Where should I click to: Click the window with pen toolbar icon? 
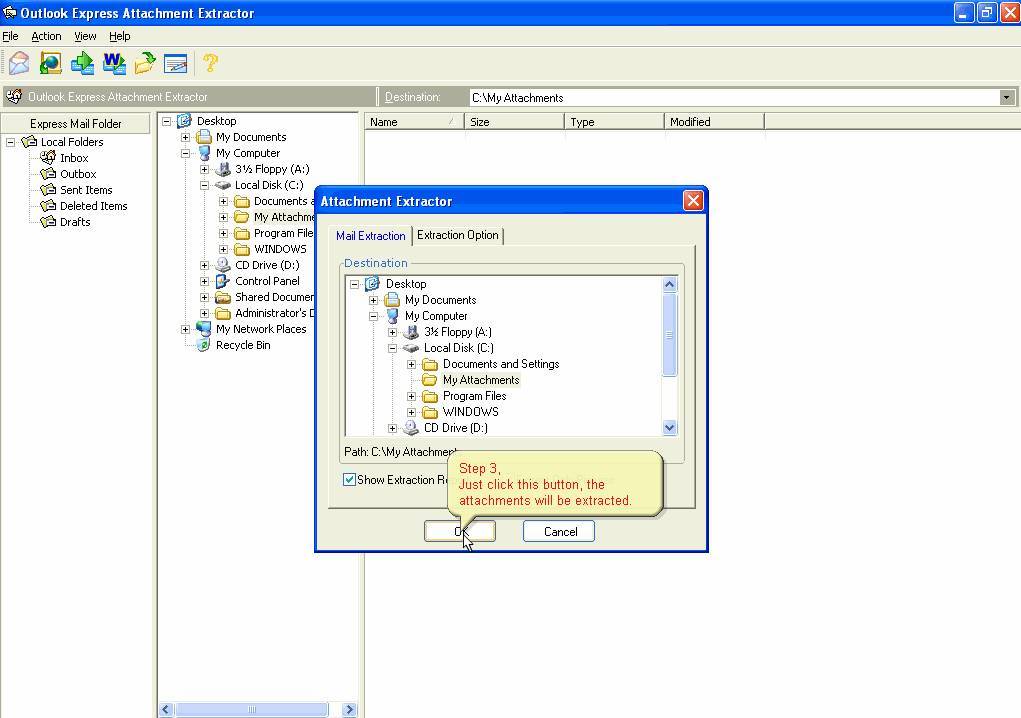(176, 63)
